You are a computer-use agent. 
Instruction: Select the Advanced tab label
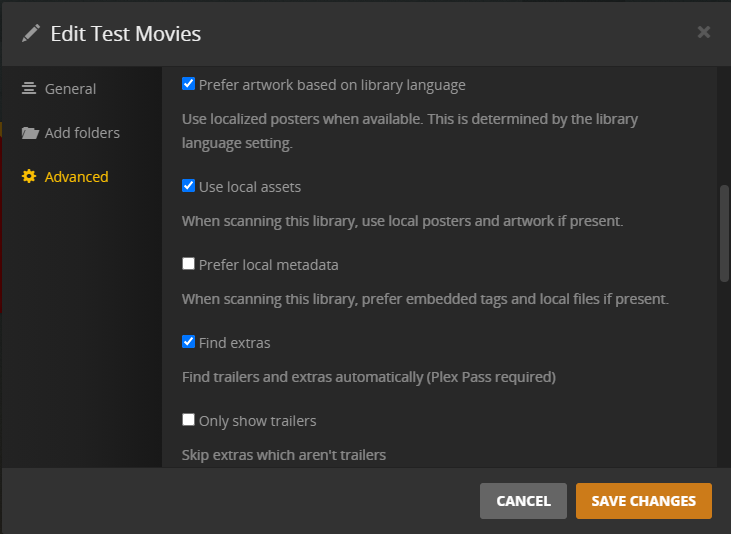76,177
